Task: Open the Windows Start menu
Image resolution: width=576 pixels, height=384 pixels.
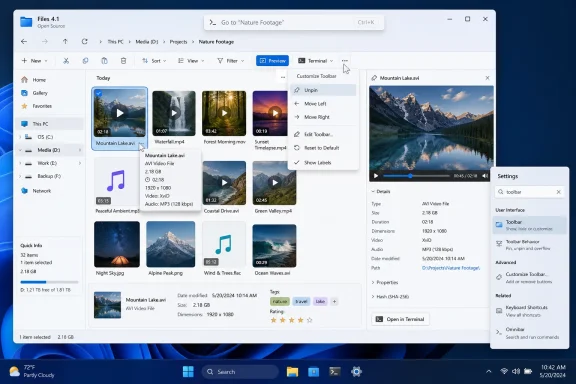Action: pyautogui.click(x=188, y=372)
